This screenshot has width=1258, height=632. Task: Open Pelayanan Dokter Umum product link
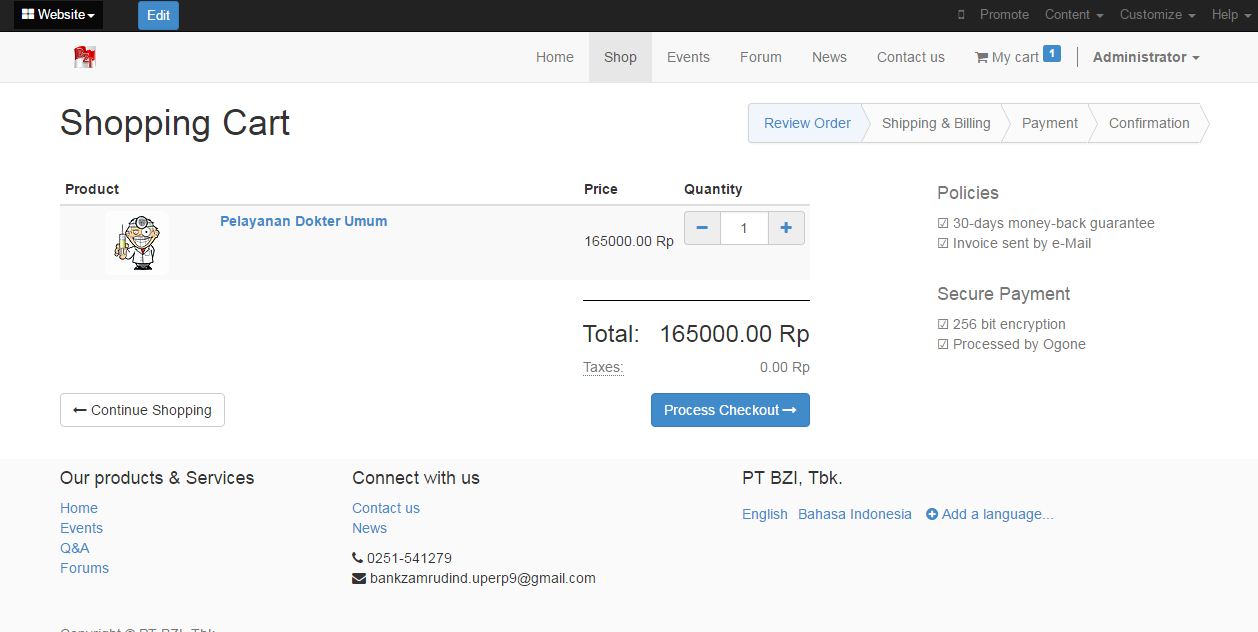point(303,221)
